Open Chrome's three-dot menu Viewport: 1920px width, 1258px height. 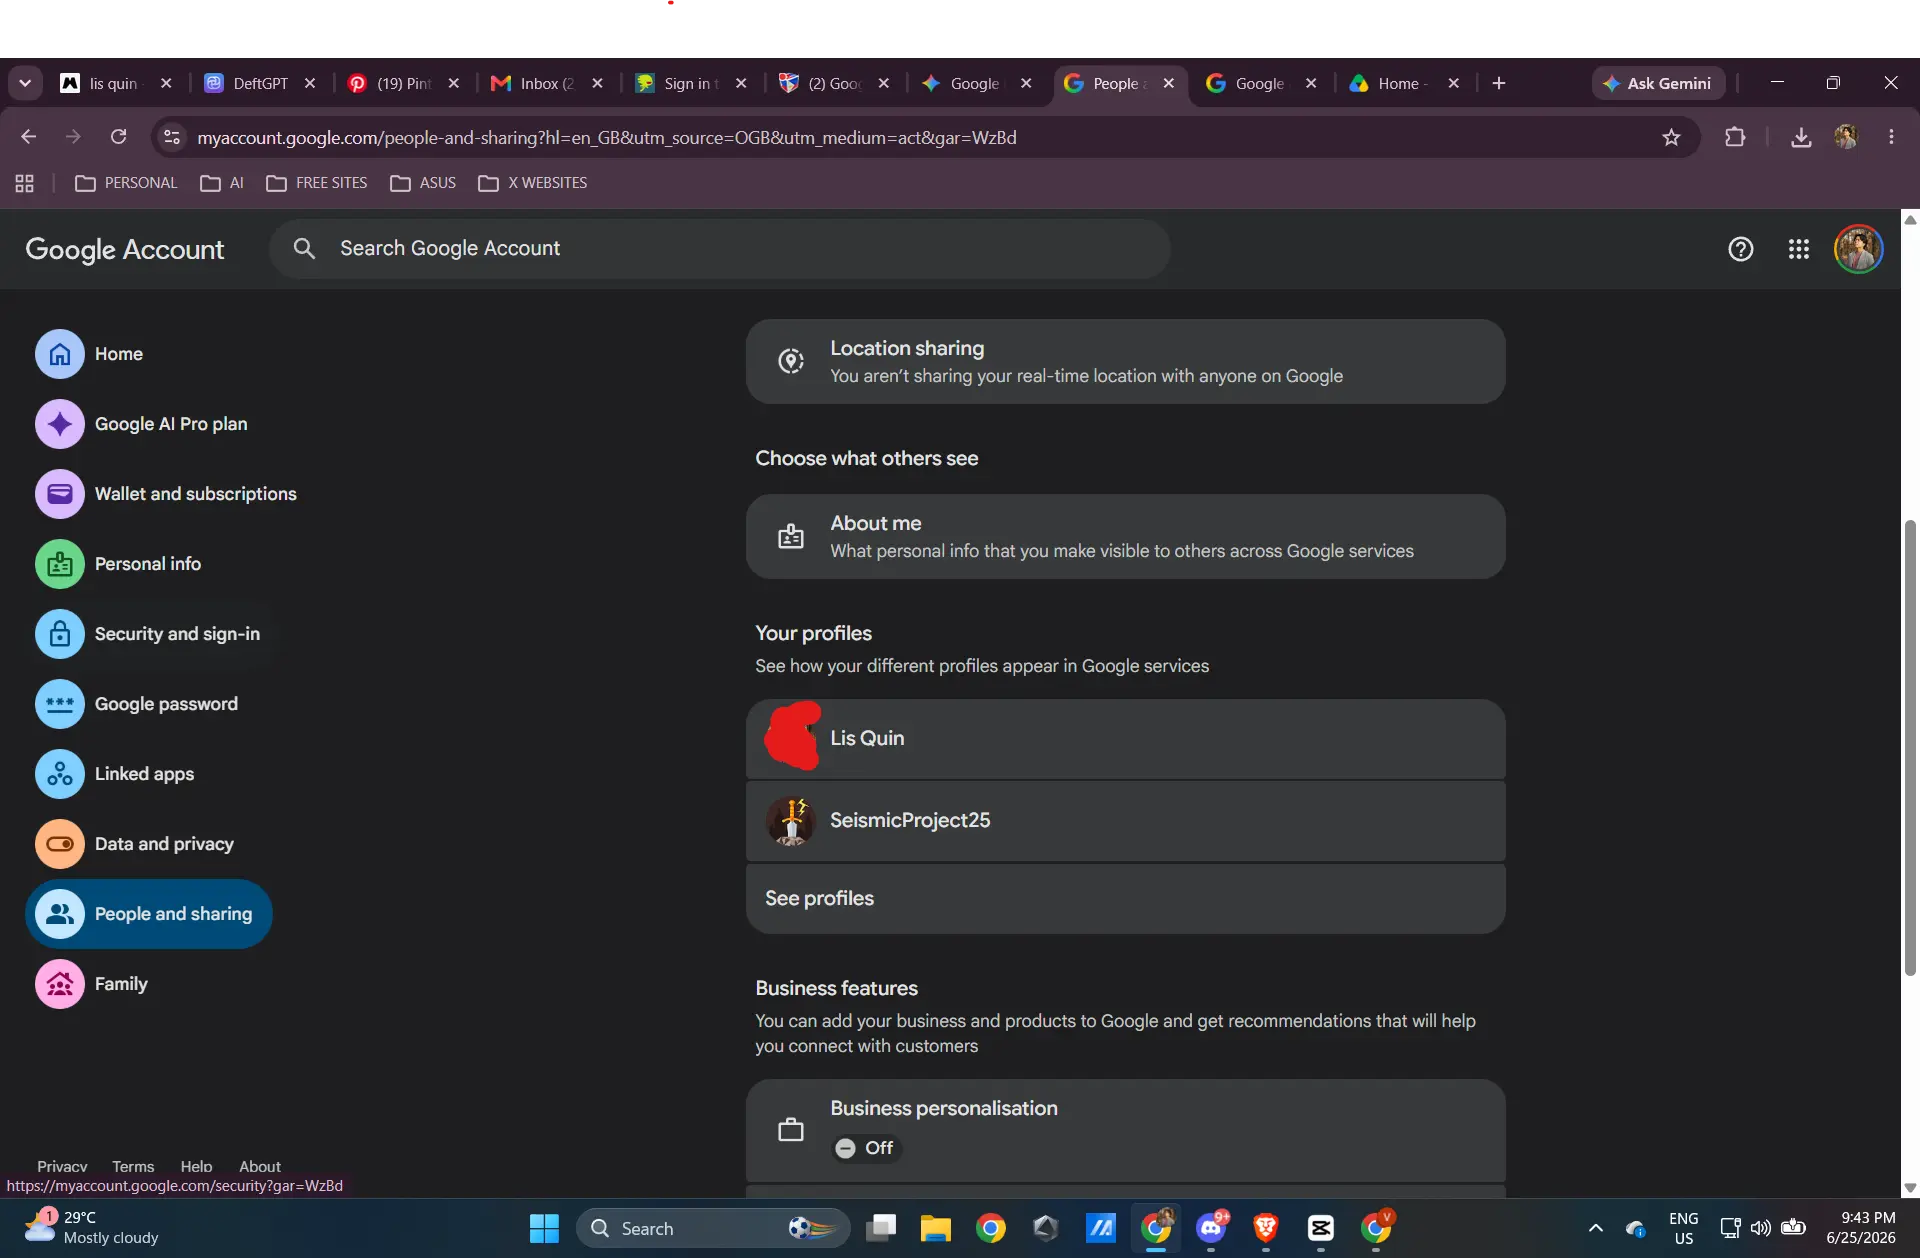click(x=1891, y=138)
